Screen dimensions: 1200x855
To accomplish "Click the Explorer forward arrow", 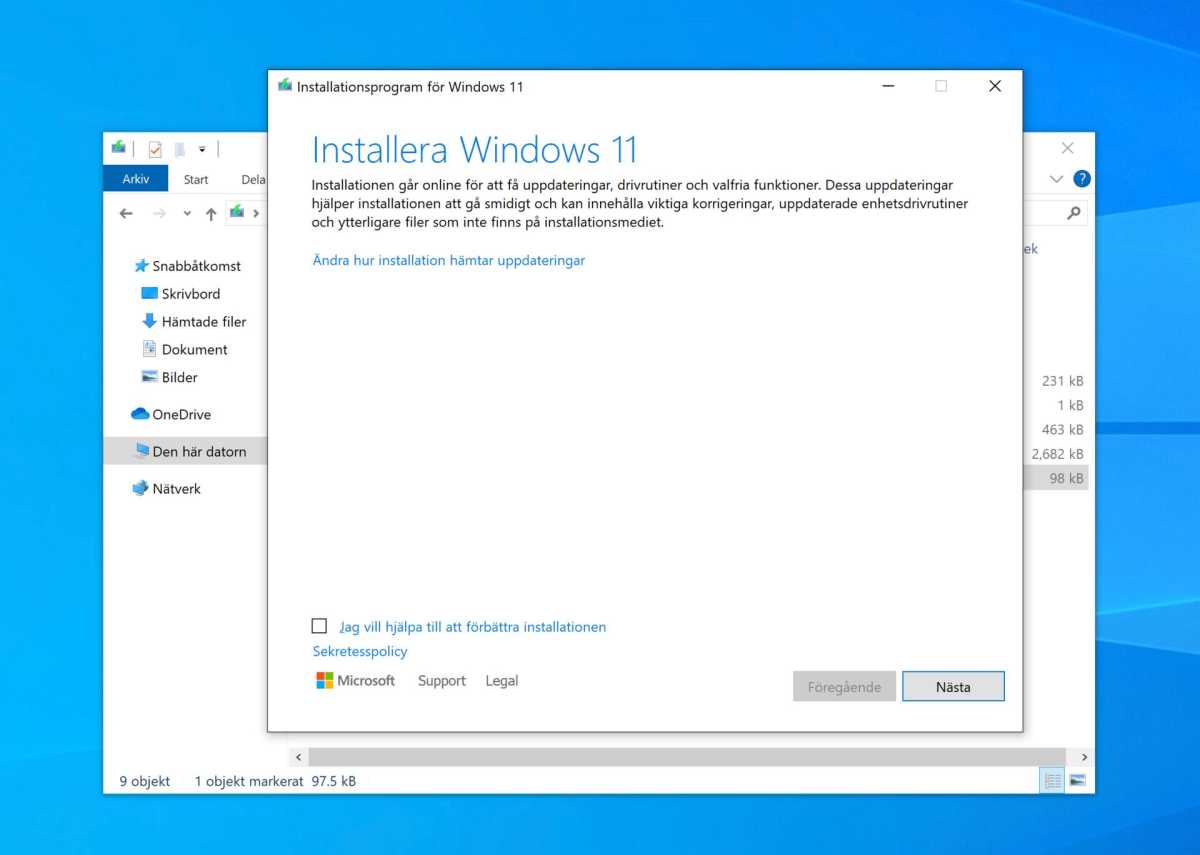I will coord(159,213).
